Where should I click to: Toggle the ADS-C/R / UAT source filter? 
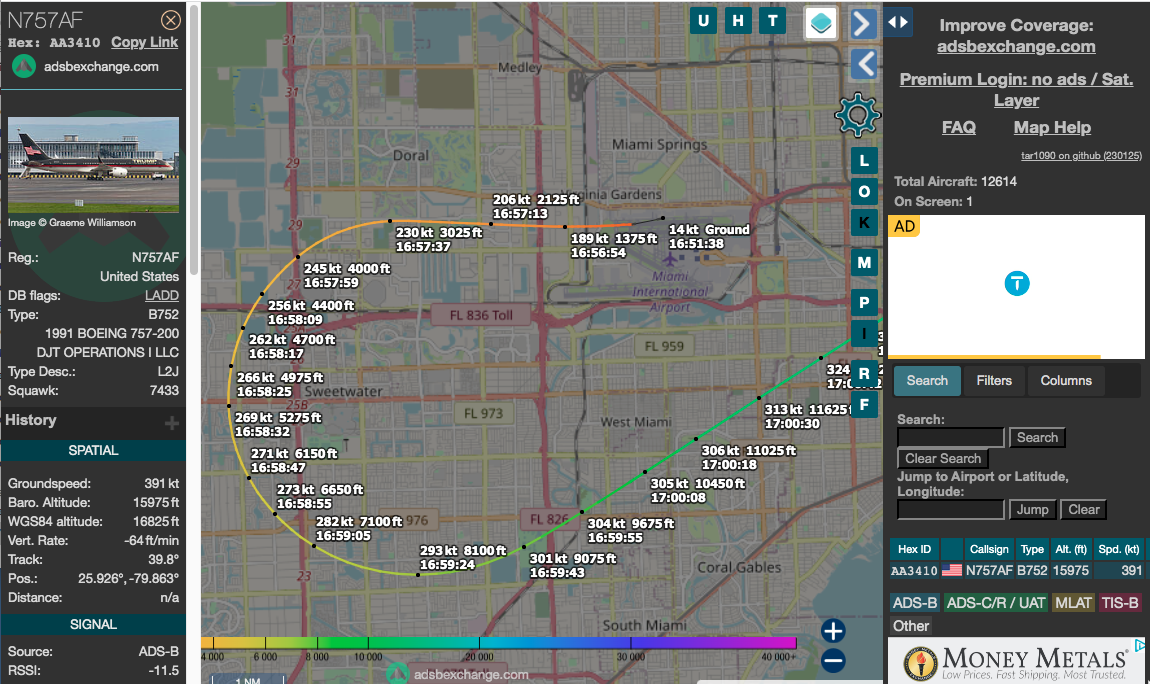(x=995, y=603)
